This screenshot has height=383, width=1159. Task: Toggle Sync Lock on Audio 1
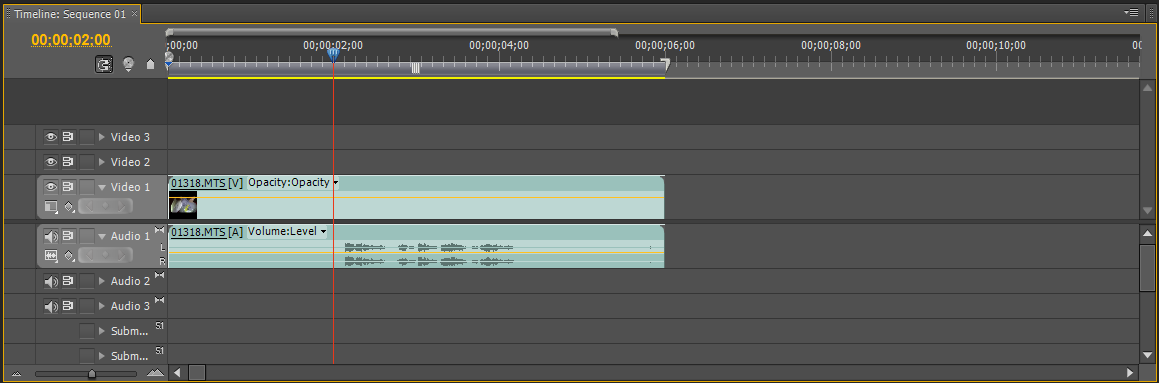coord(68,236)
